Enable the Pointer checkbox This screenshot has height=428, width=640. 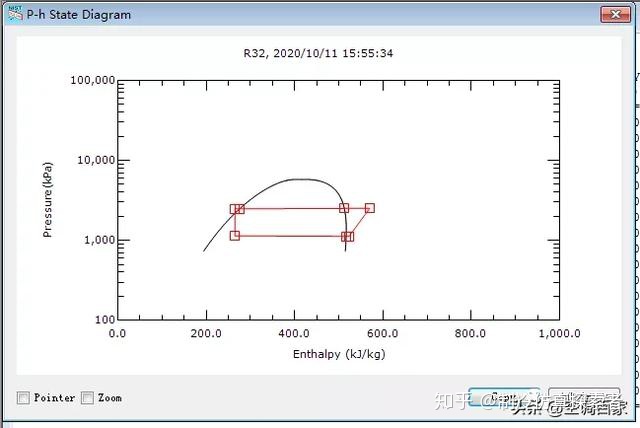23,397
